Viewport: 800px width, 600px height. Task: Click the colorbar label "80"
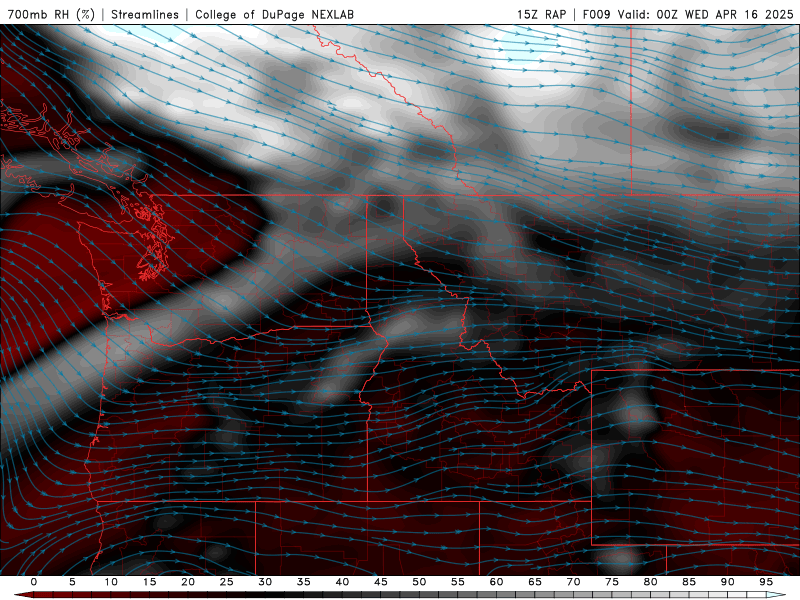[650, 582]
